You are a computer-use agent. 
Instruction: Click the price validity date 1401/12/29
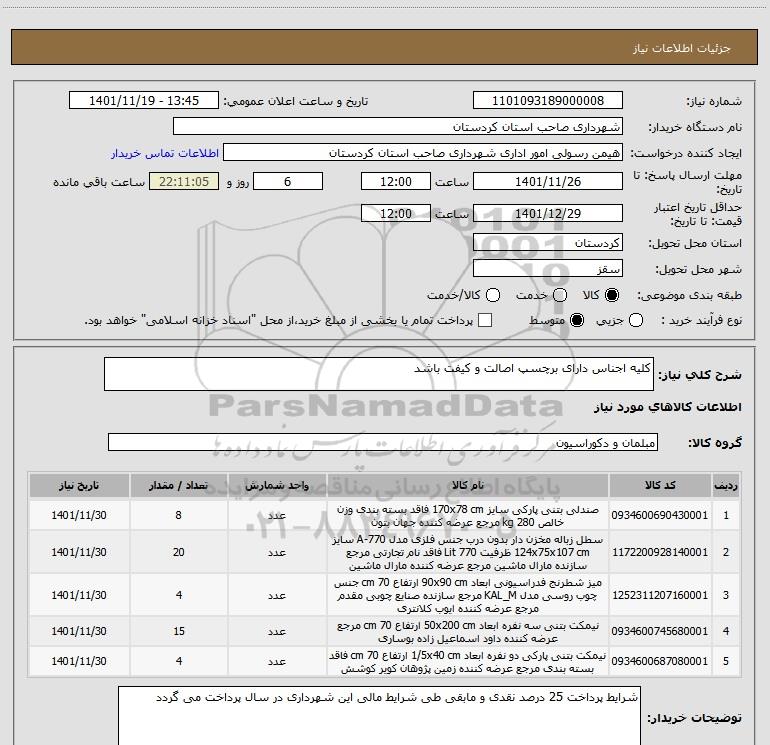[x=548, y=213]
